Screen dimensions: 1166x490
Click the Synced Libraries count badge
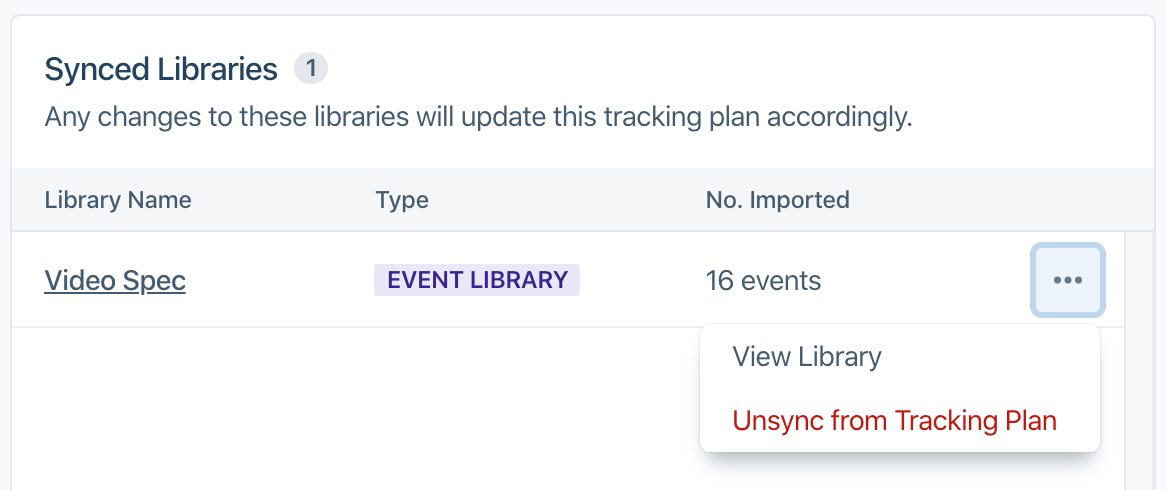coord(311,69)
